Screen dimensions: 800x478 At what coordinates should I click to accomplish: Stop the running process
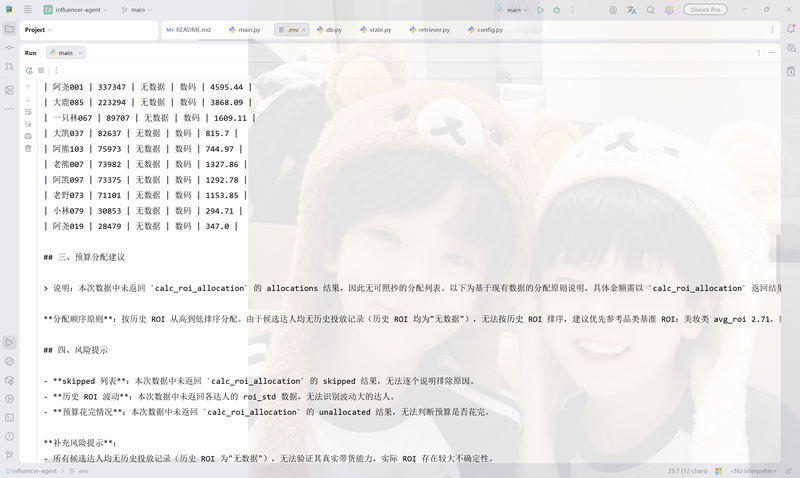point(41,70)
